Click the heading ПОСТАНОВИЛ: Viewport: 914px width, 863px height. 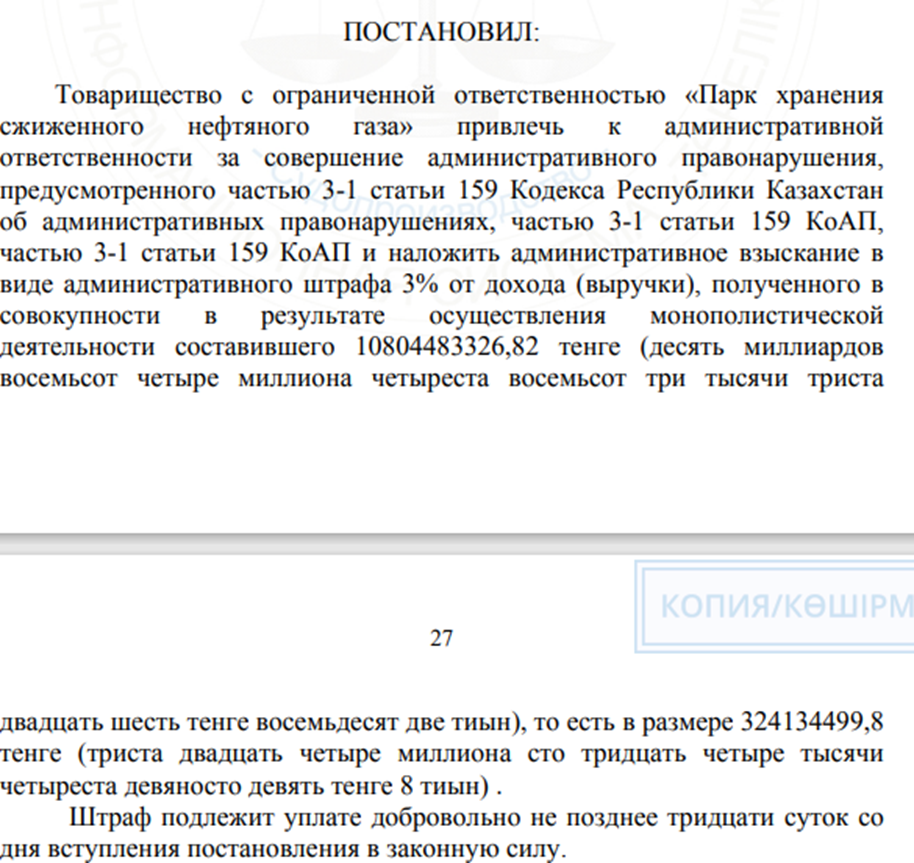click(441, 31)
